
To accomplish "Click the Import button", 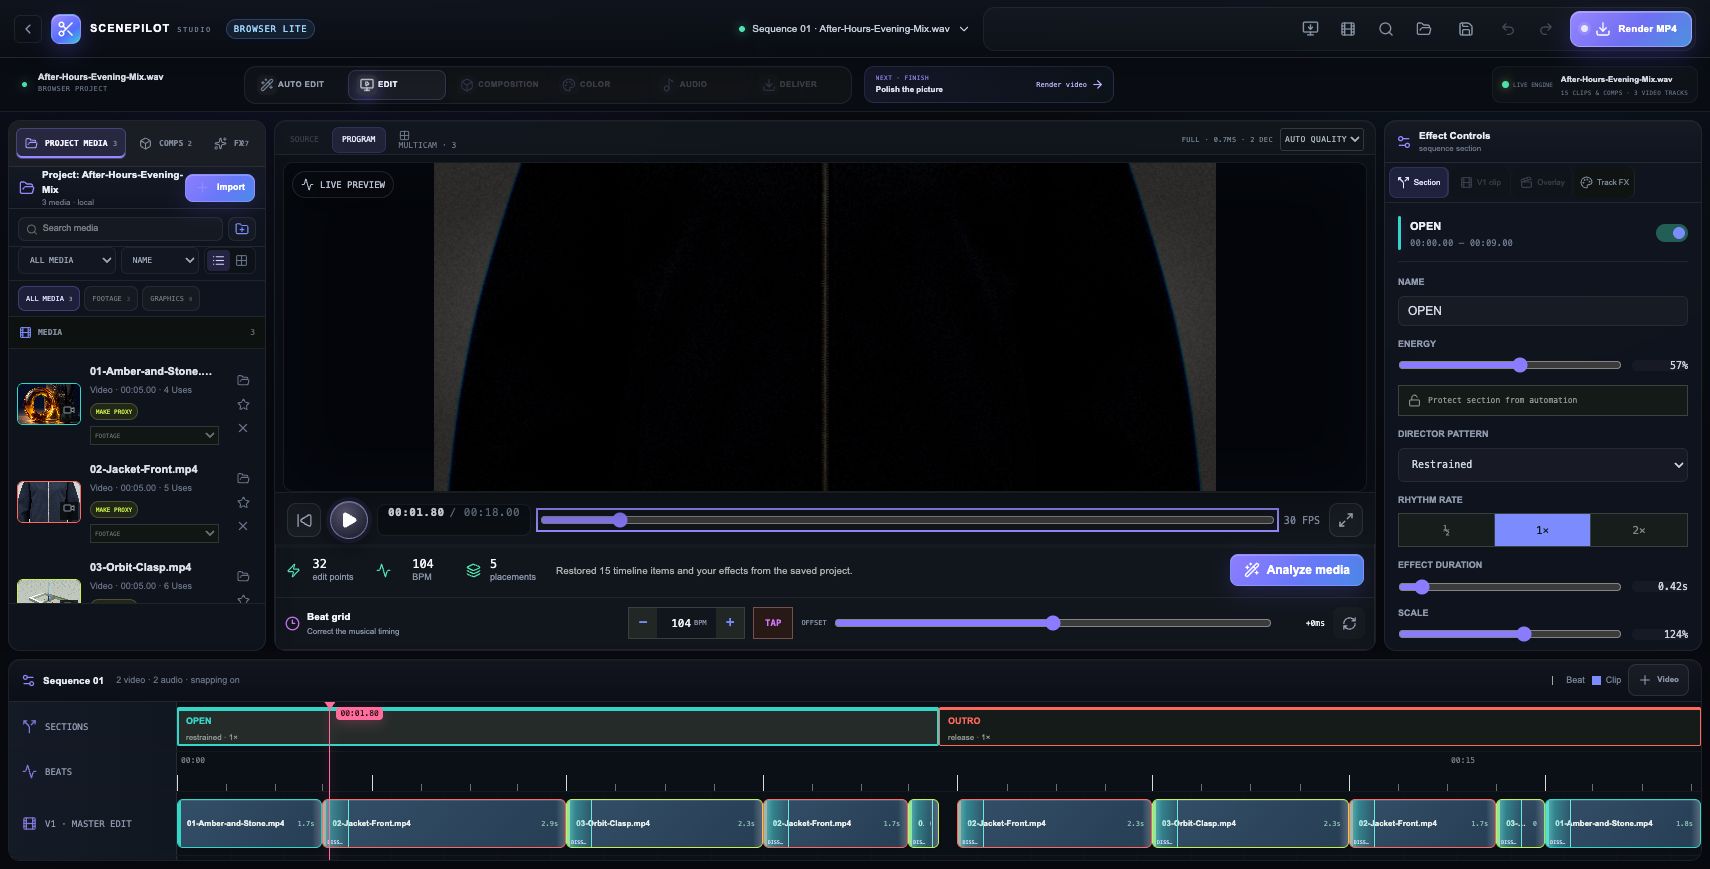I will click(x=220, y=188).
